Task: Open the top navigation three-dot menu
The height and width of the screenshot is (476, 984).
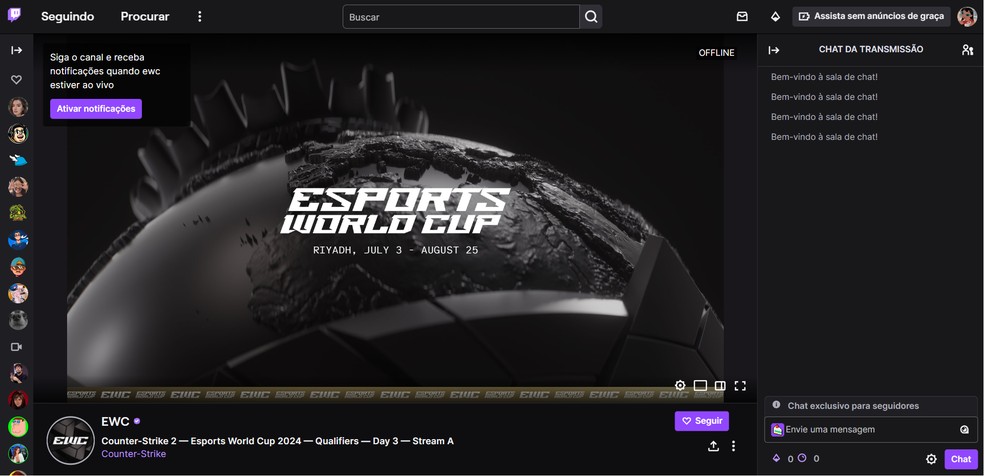Action: coord(200,16)
